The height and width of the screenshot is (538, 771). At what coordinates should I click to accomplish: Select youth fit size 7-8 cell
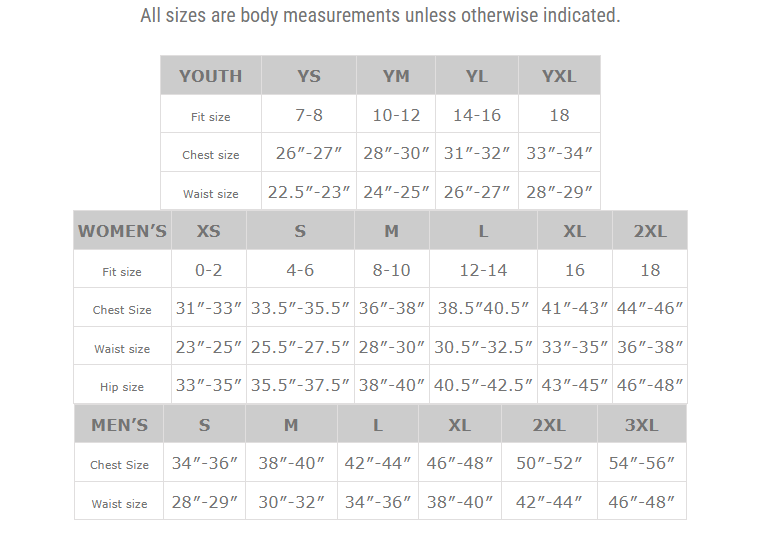point(309,115)
